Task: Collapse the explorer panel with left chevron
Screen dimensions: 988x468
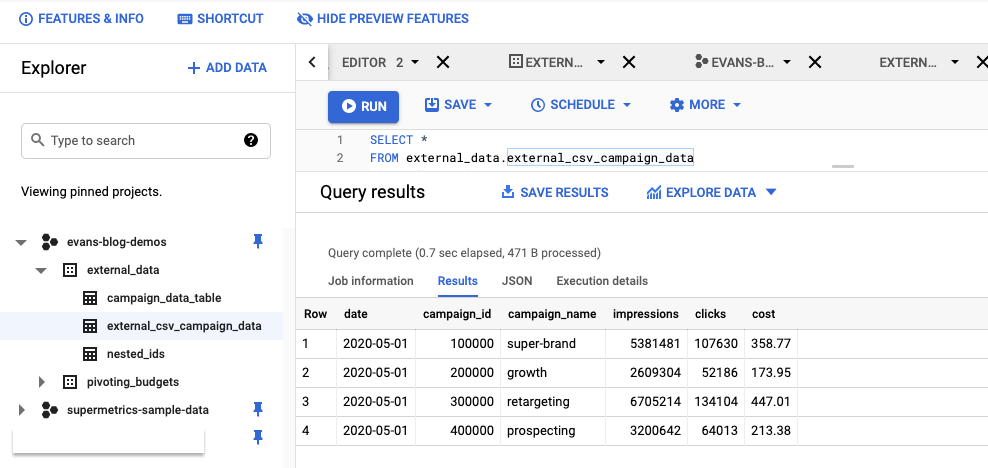Action: pyautogui.click(x=312, y=62)
